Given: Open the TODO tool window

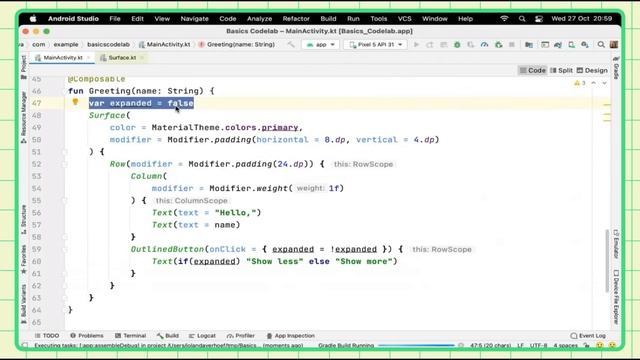Looking at the screenshot, I should coord(47,336).
